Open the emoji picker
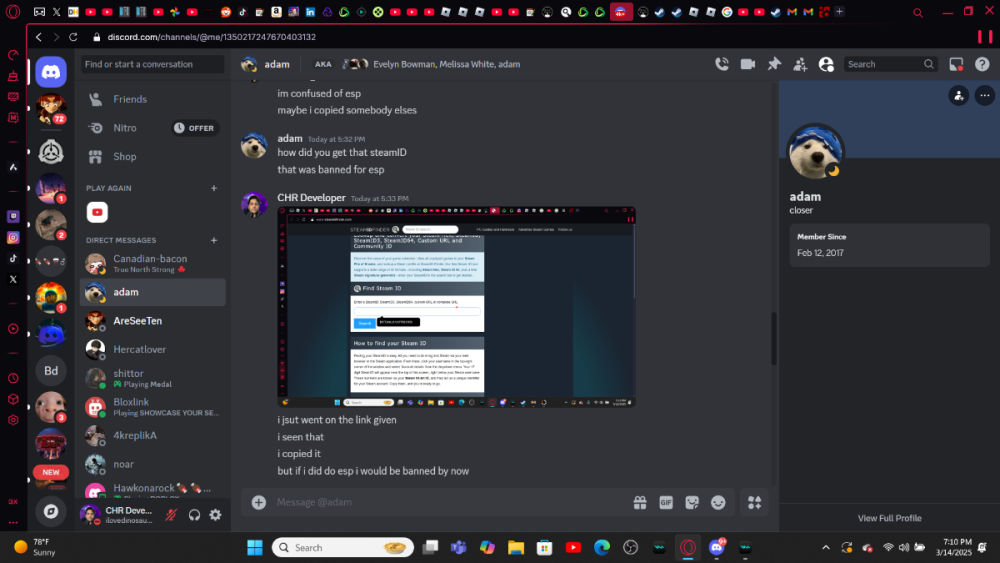1000x563 pixels. click(718, 502)
